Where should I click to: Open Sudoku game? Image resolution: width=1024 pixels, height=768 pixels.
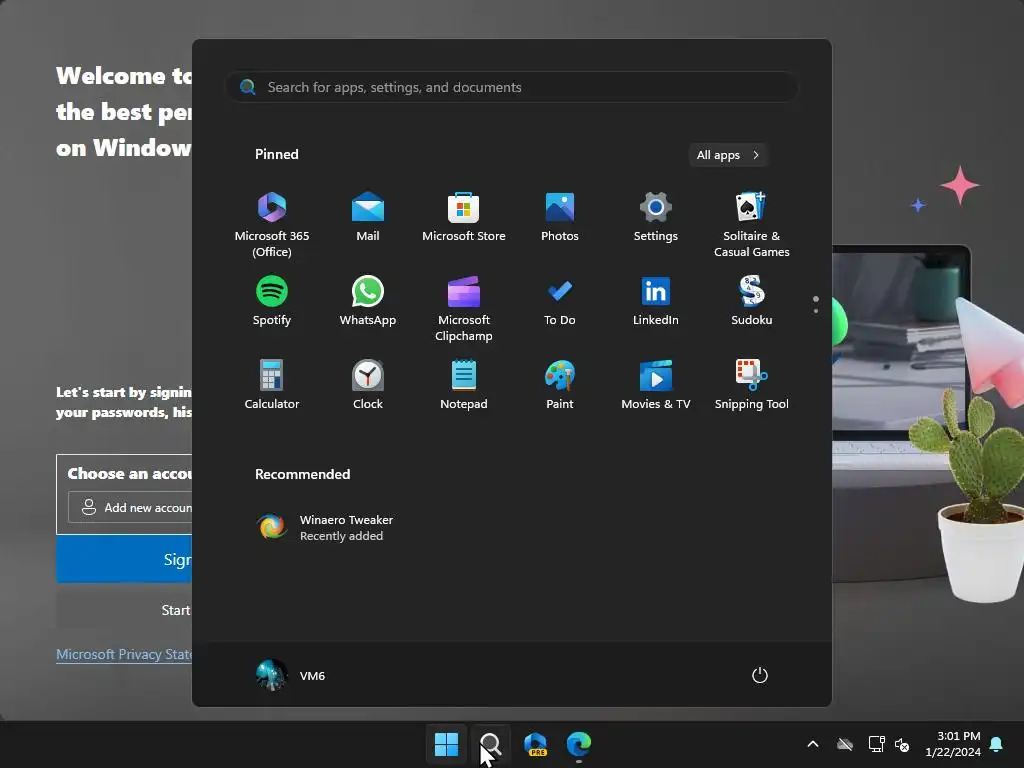[752, 300]
